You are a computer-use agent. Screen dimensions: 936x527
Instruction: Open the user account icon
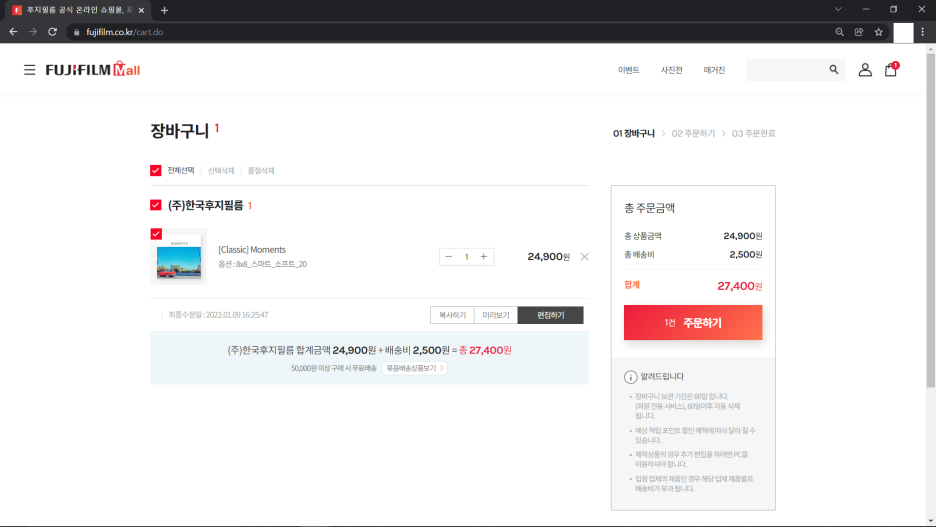tap(865, 70)
